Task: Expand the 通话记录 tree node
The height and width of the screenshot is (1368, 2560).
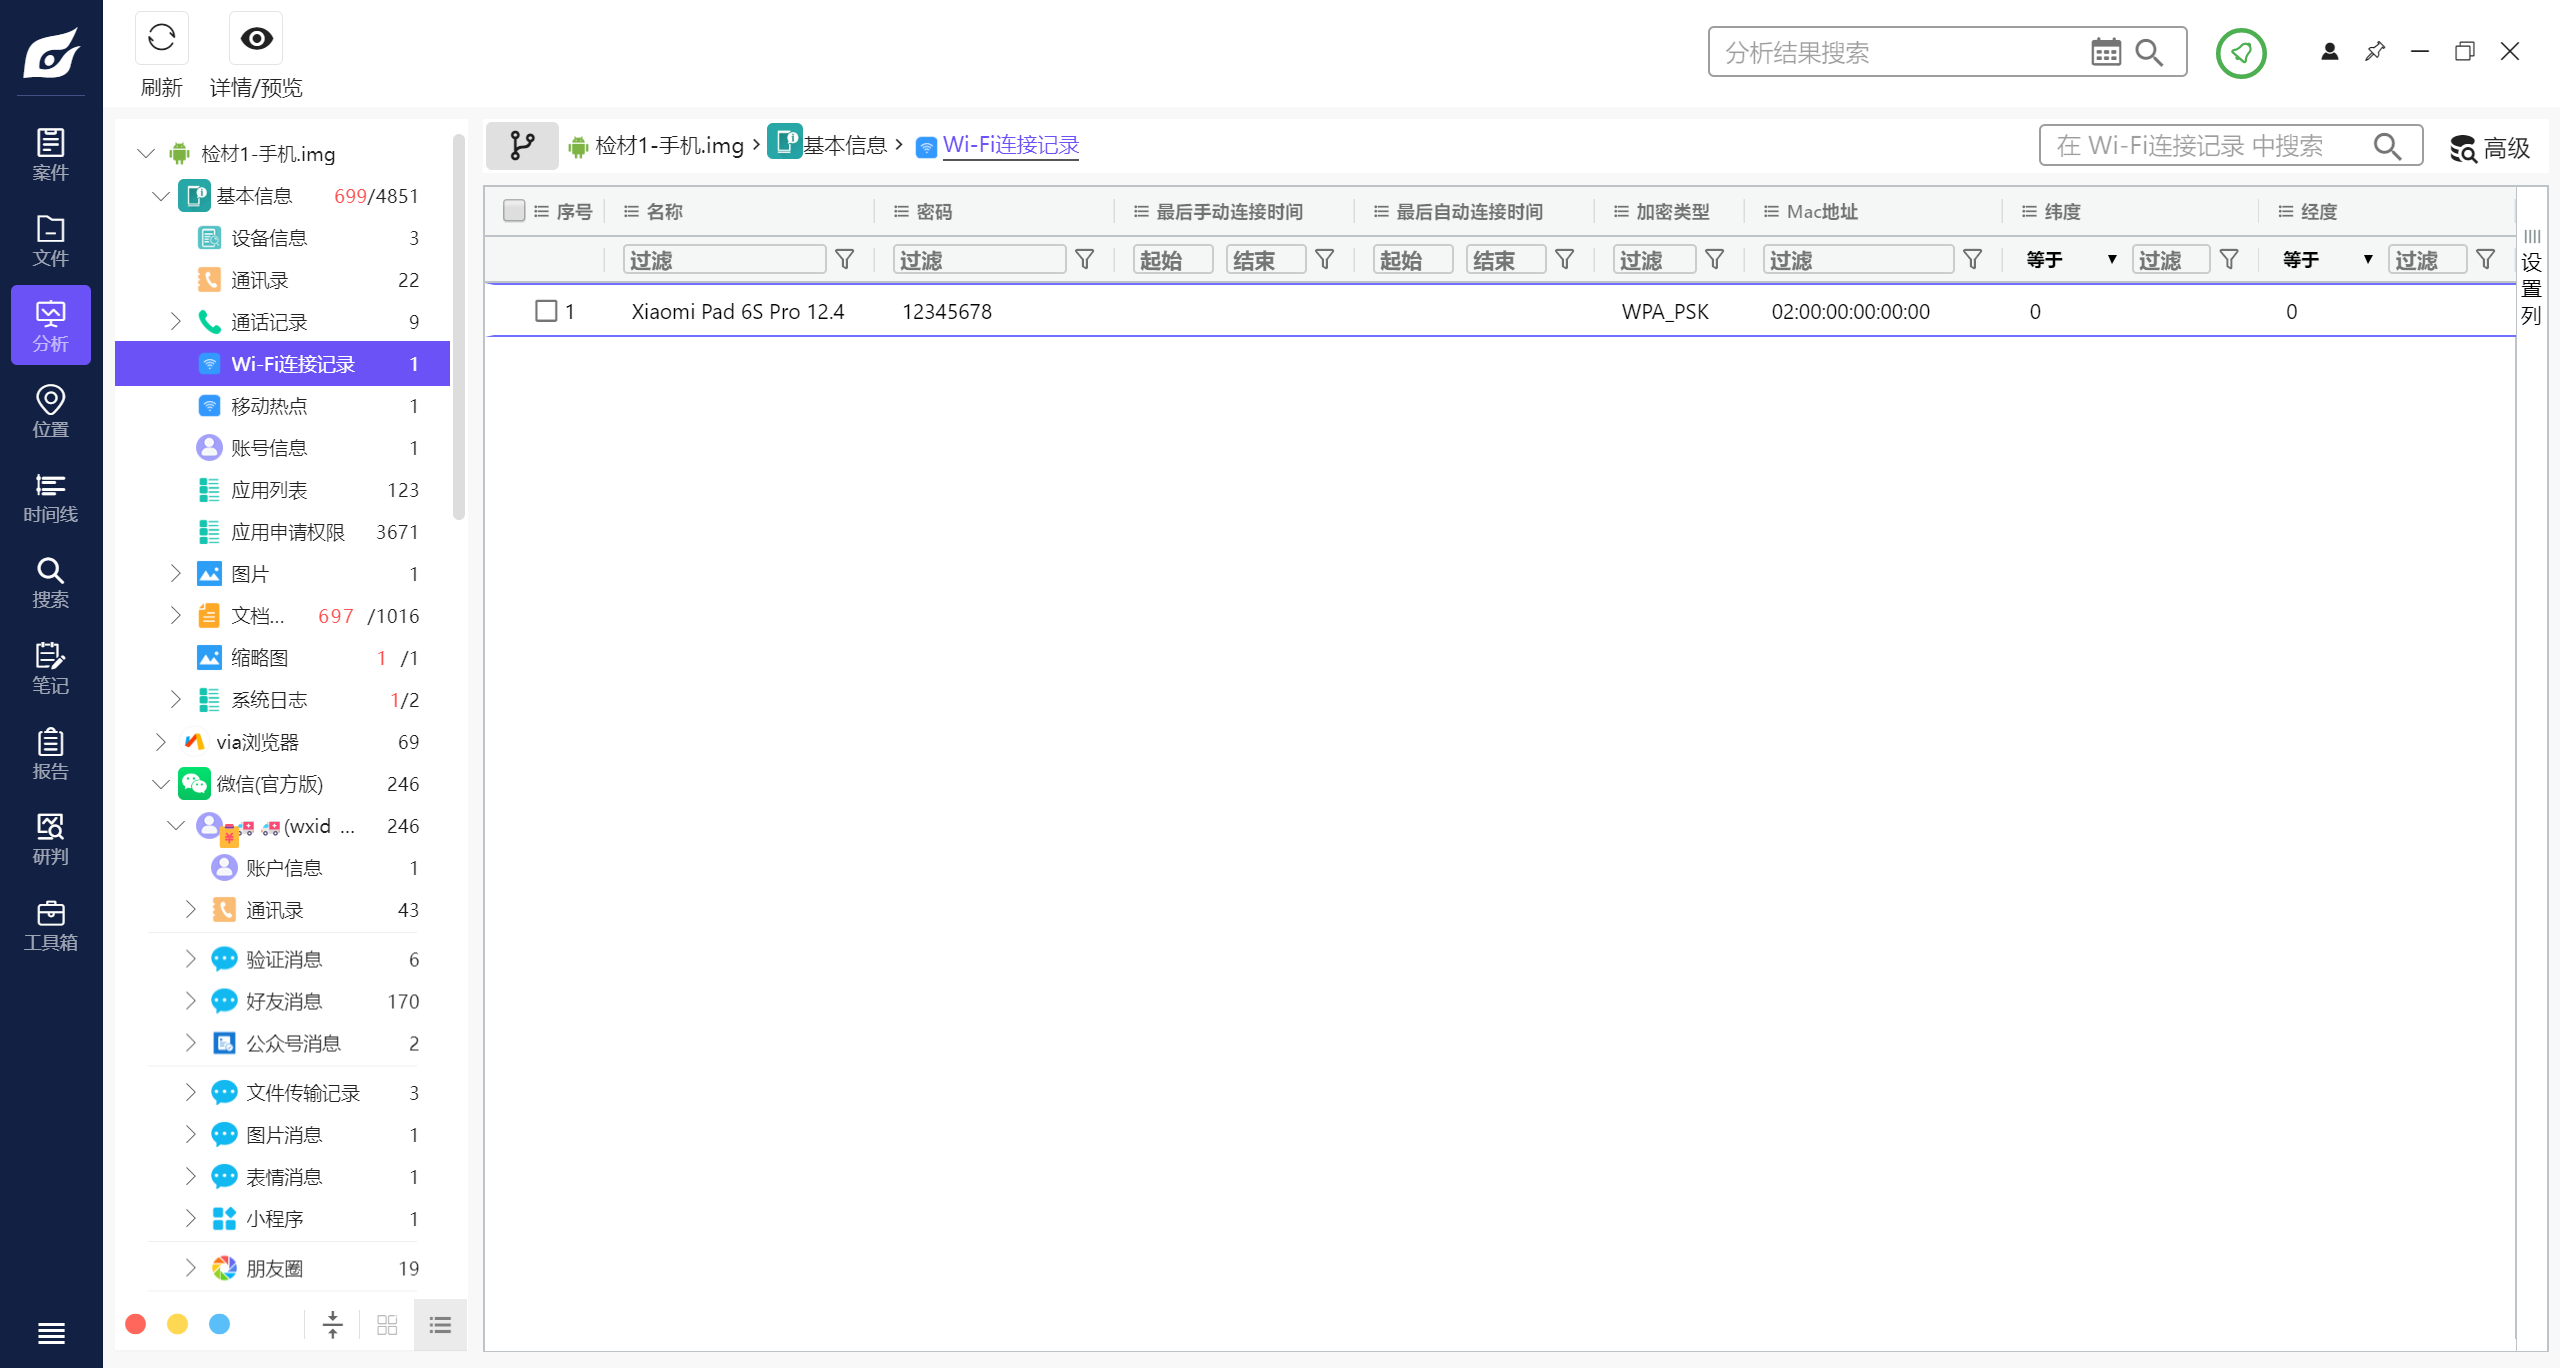Action: [x=176, y=322]
